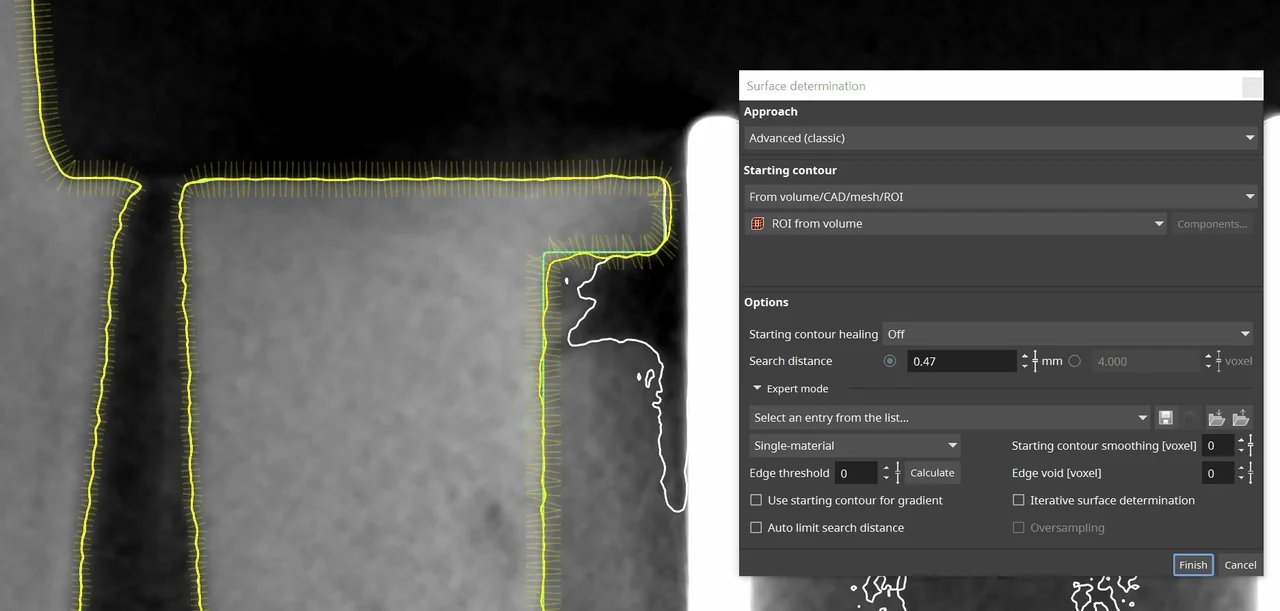This screenshot has width=1280, height=611.
Task: Close the Surface determination dialog
Action: (x=1251, y=87)
